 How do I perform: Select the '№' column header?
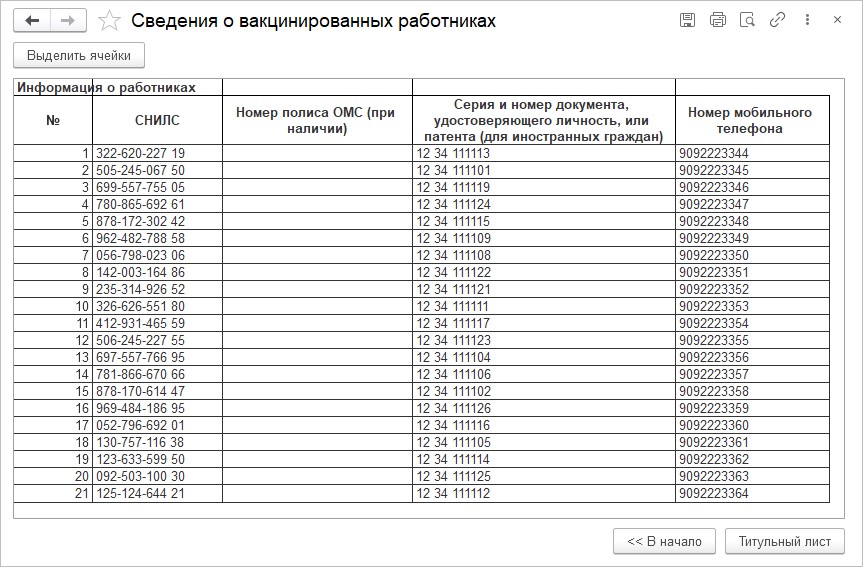53,121
